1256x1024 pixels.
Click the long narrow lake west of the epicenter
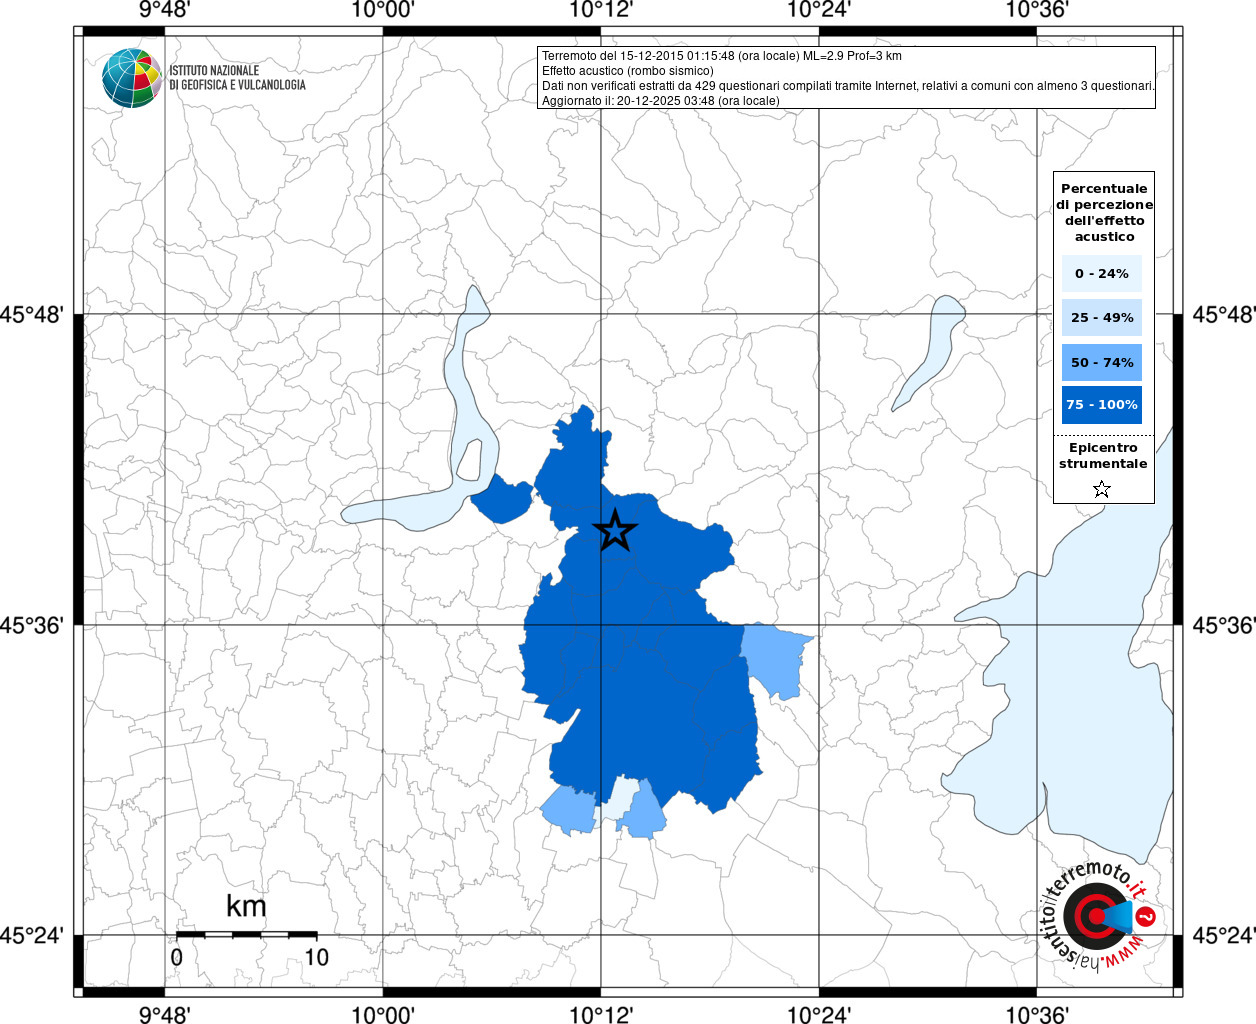pos(440,440)
